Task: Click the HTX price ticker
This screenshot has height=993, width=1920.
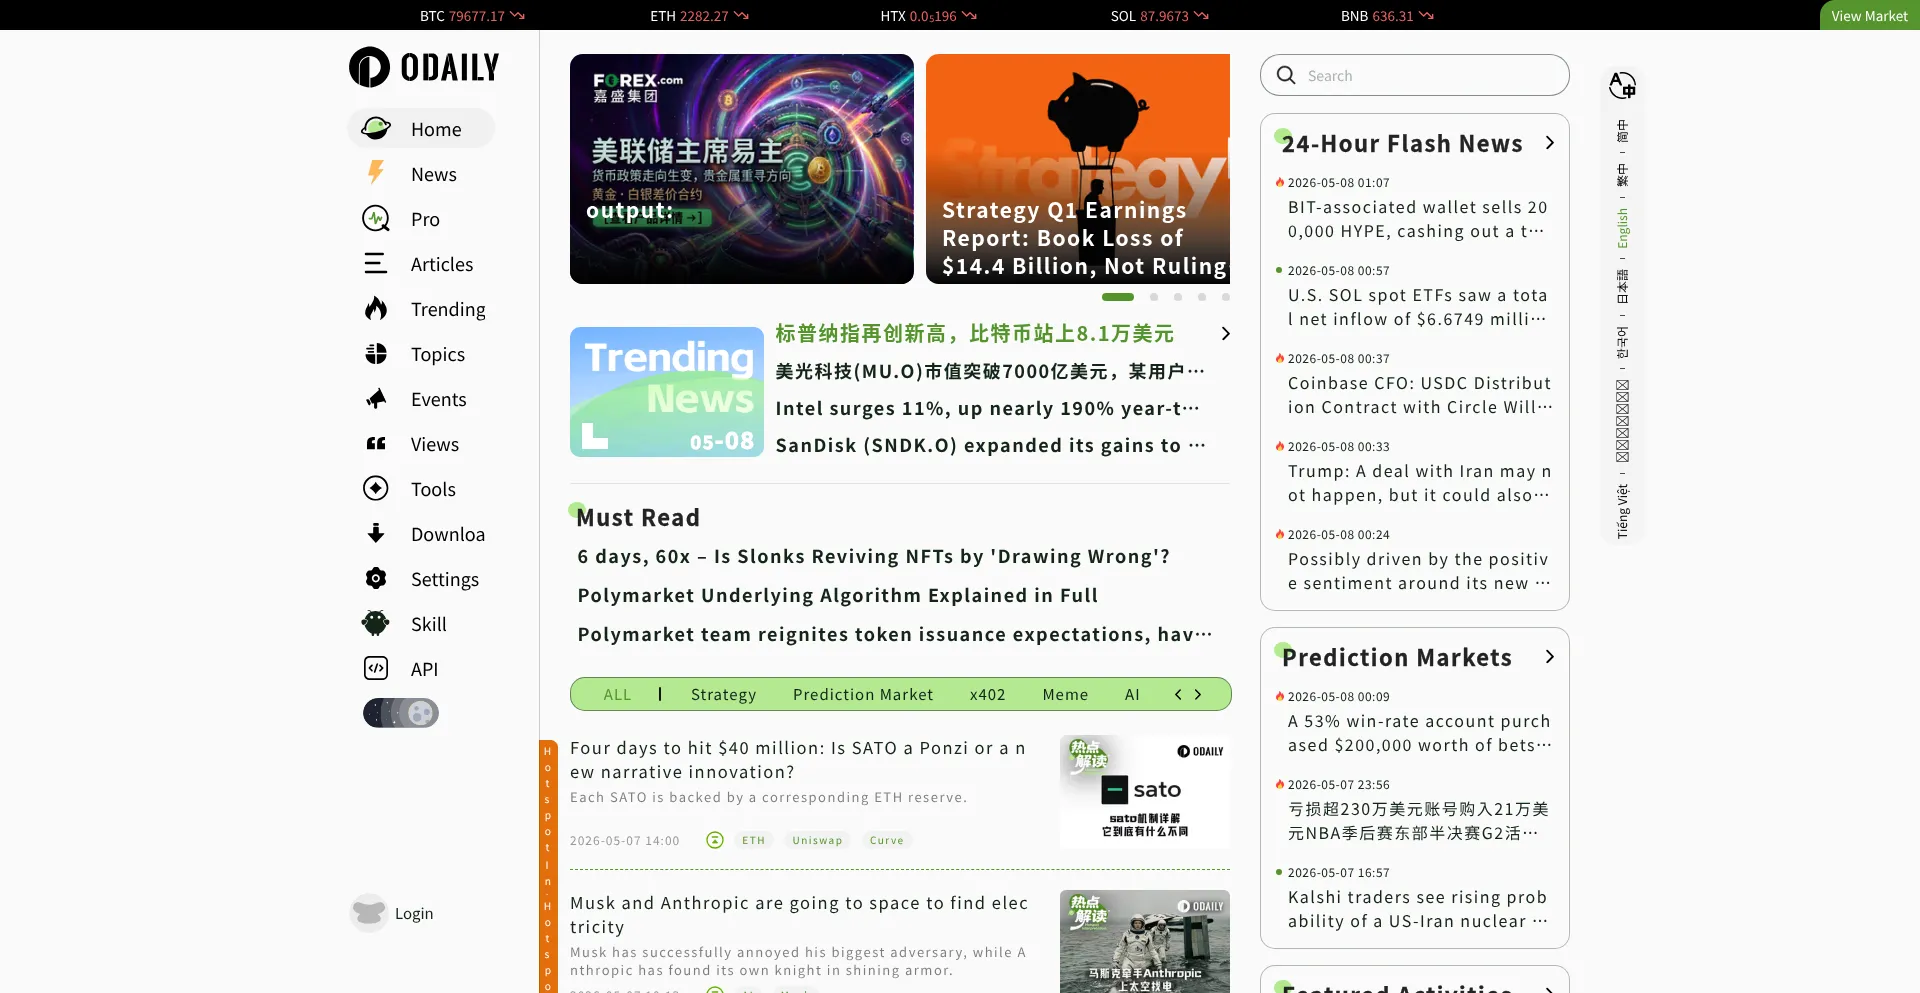Action: (928, 15)
